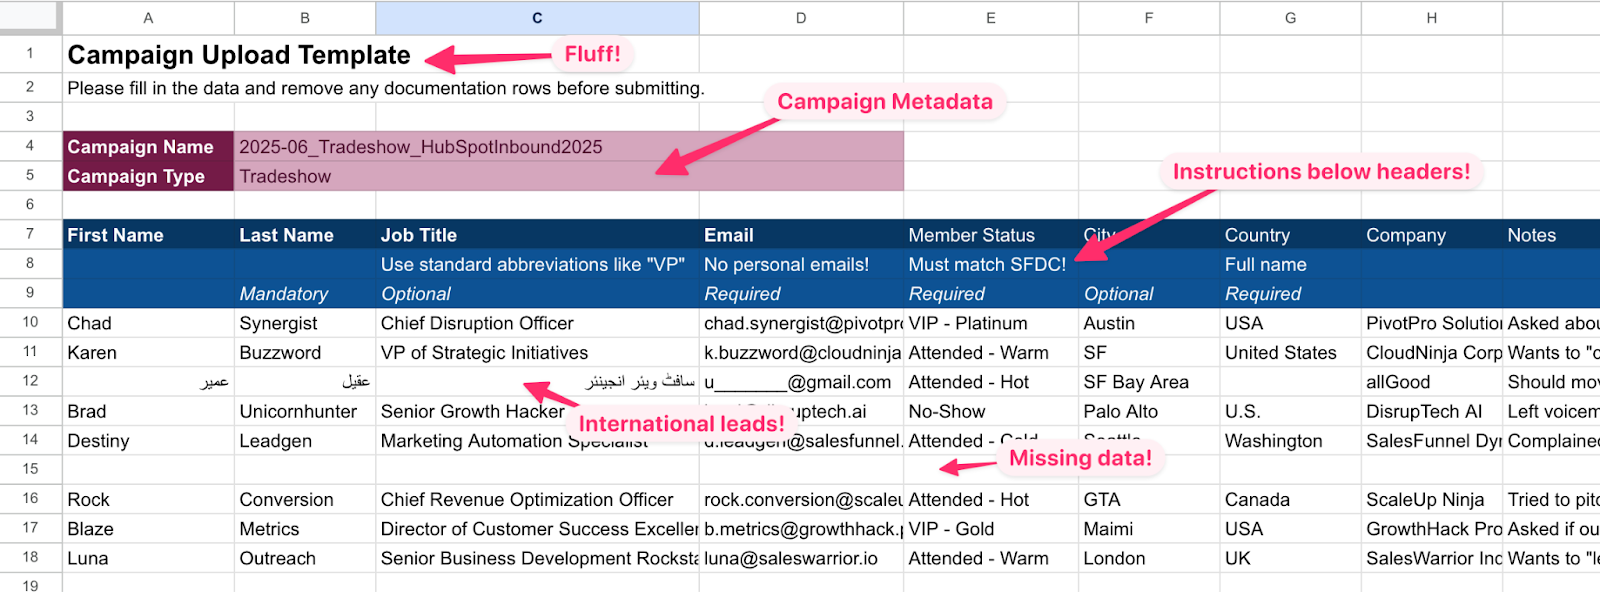Click the 'Campaign Metadata' annotation label

tap(885, 102)
